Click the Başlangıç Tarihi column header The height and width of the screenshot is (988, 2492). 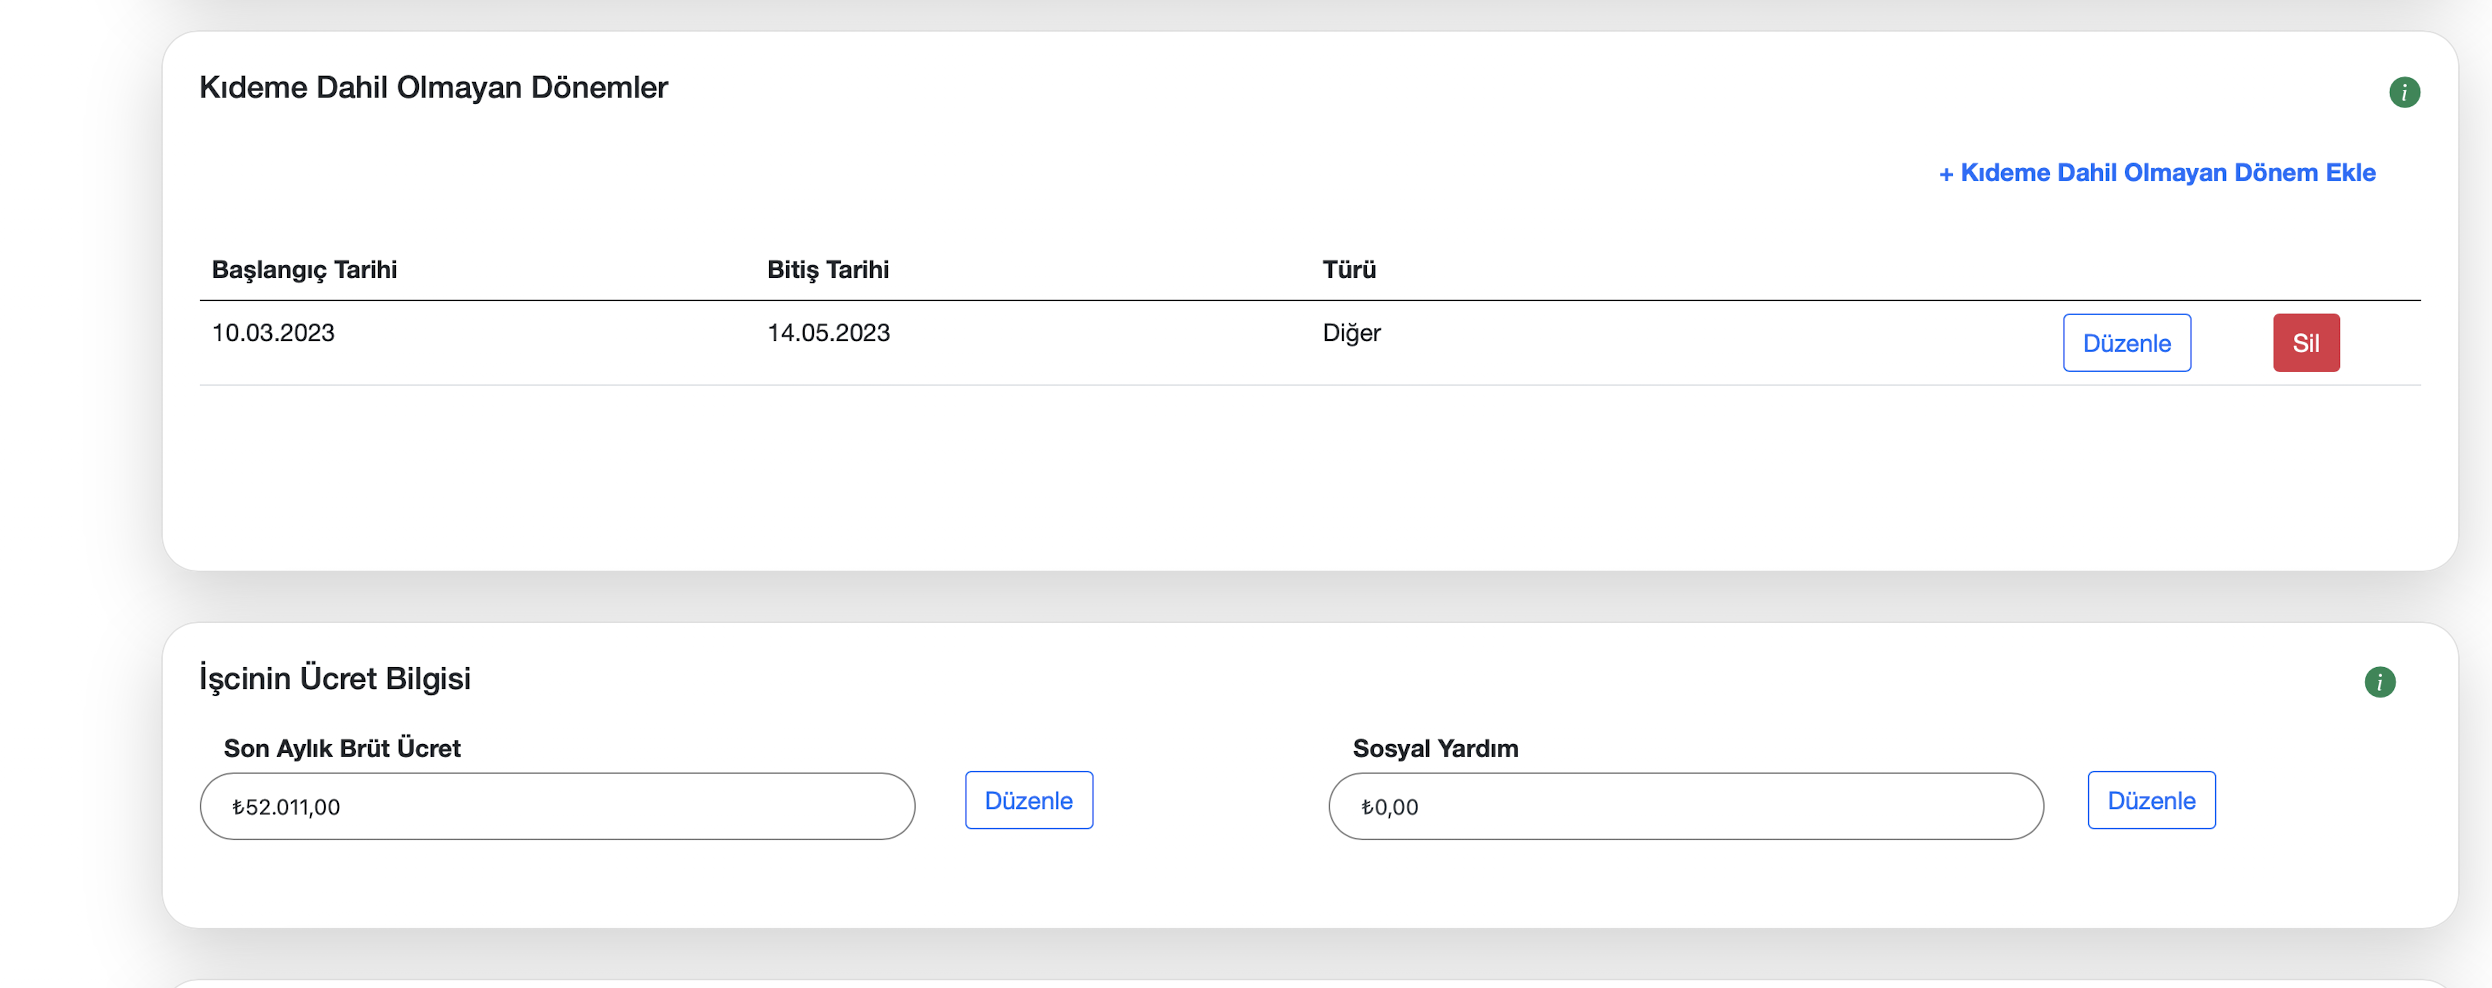304,270
